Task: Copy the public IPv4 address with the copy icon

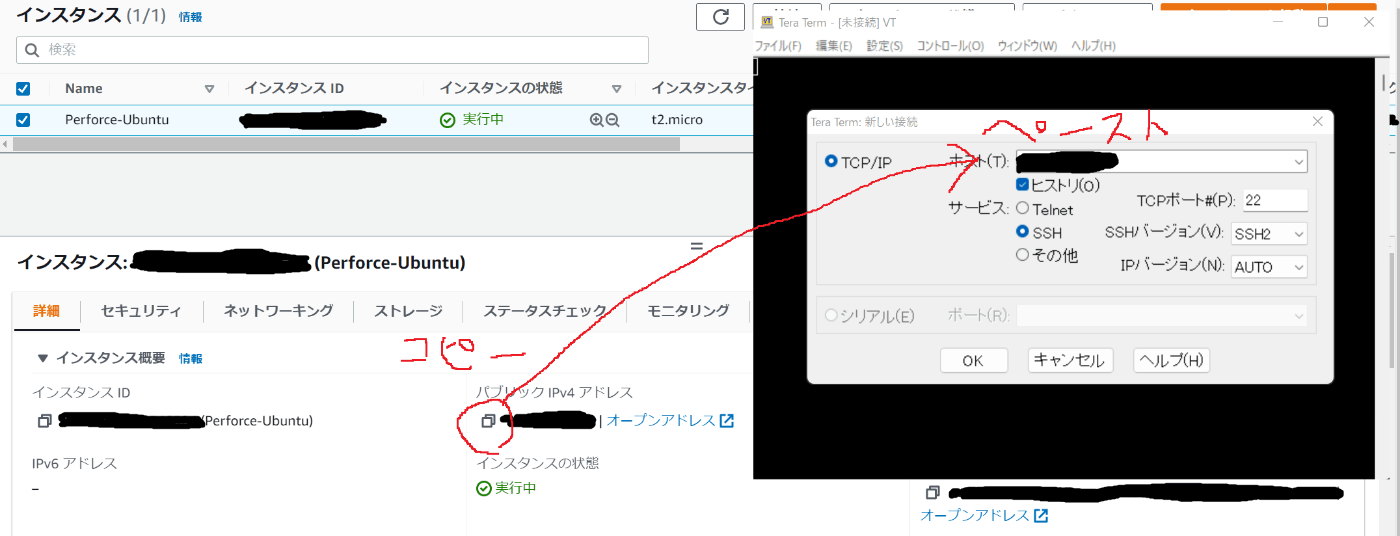Action: tap(488, 421)
